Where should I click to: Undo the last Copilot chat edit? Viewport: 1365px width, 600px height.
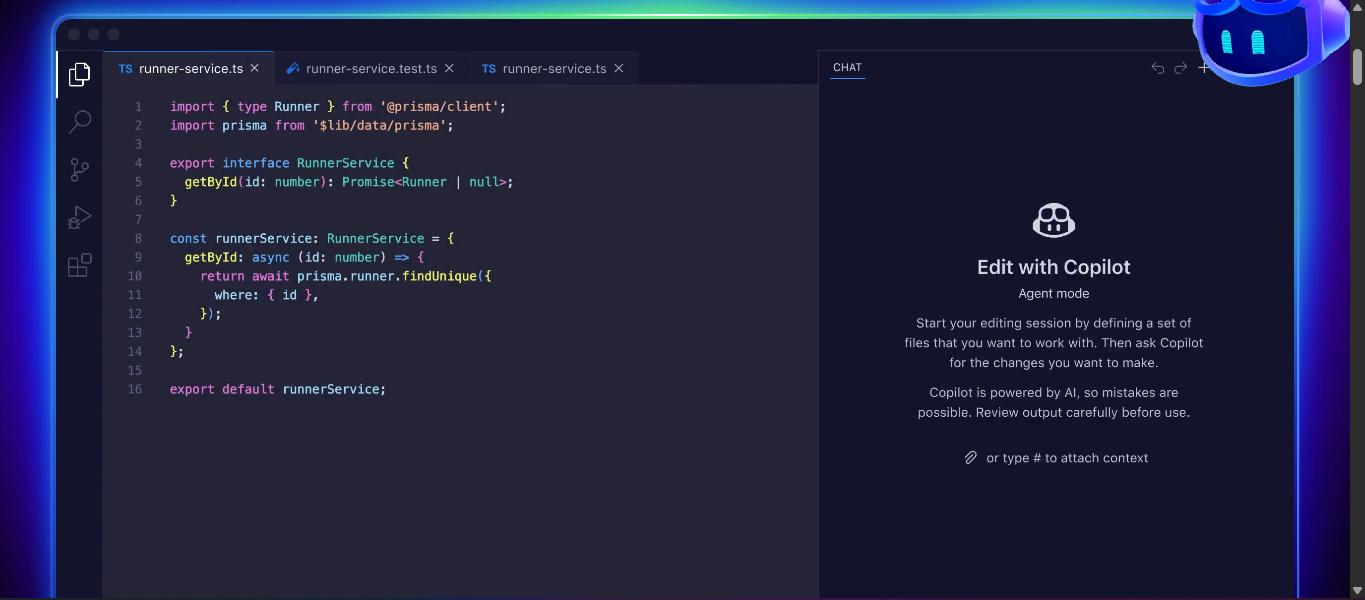coord(1158,68)
